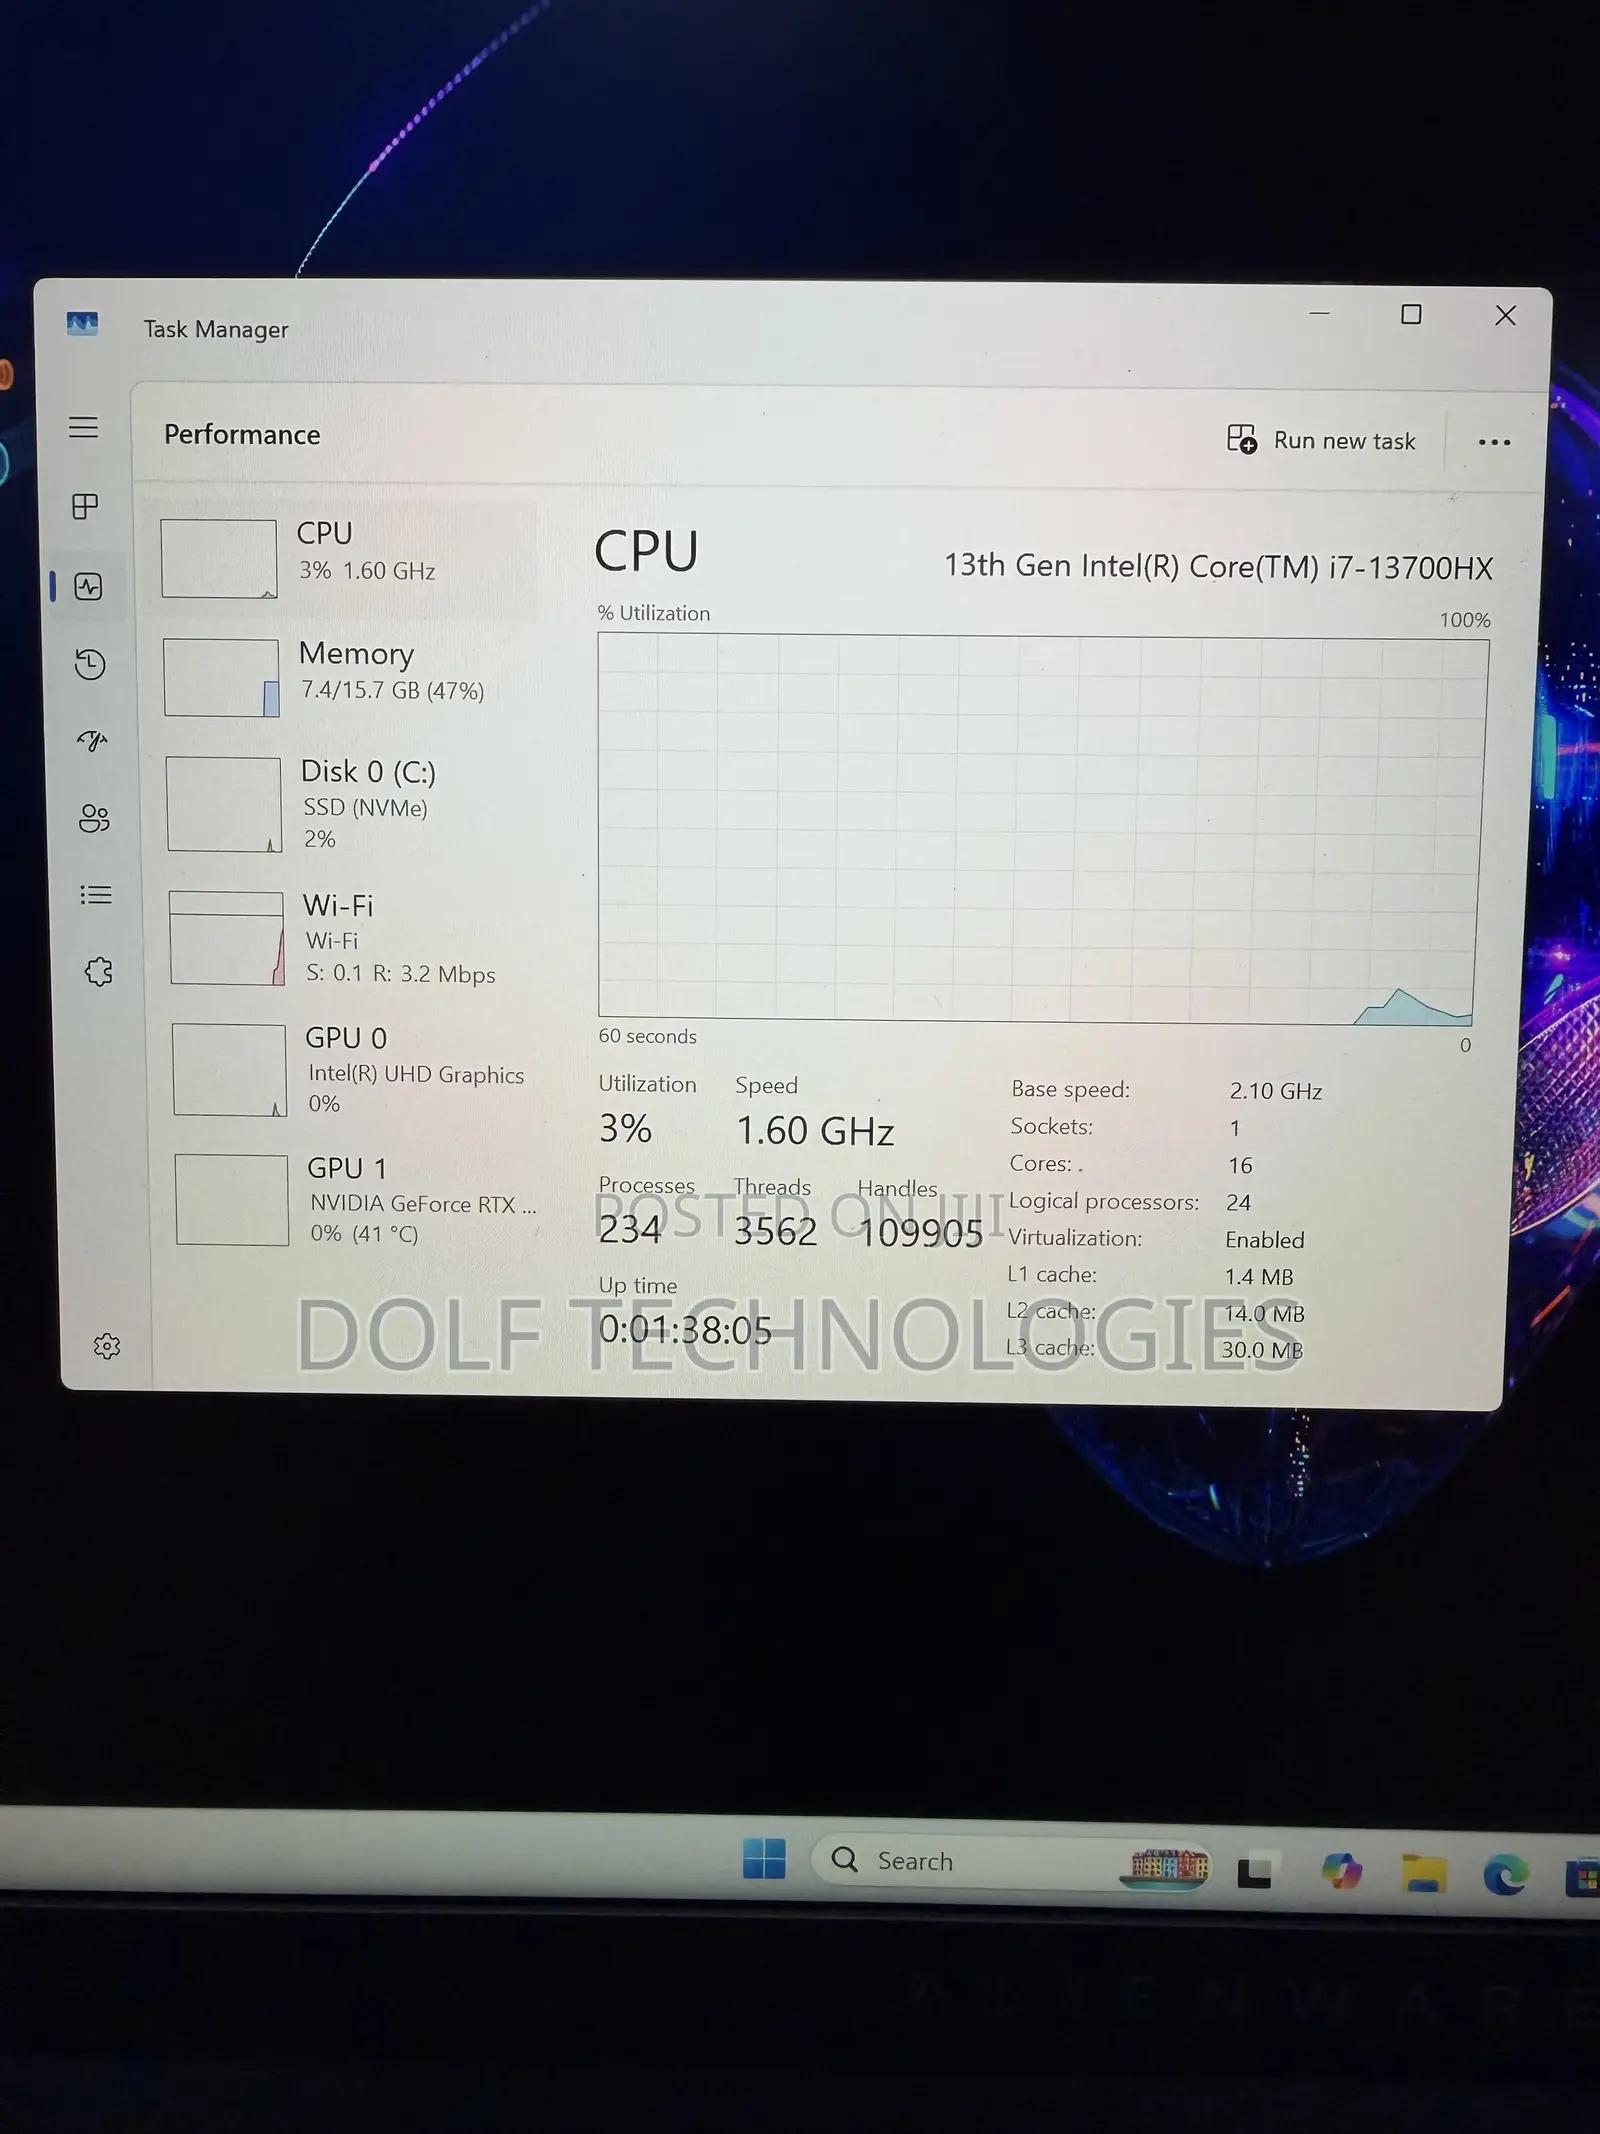Open the App history page icon
The width and height of the screenshot is (1600, 2134).
coord(90,664)
